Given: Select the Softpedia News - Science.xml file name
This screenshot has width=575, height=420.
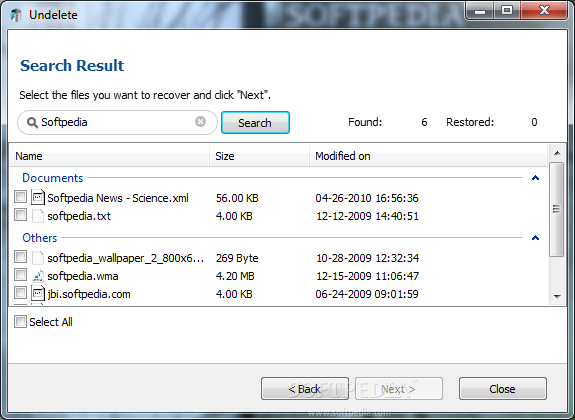Looking at the screenshot, I should click(118, 198).
